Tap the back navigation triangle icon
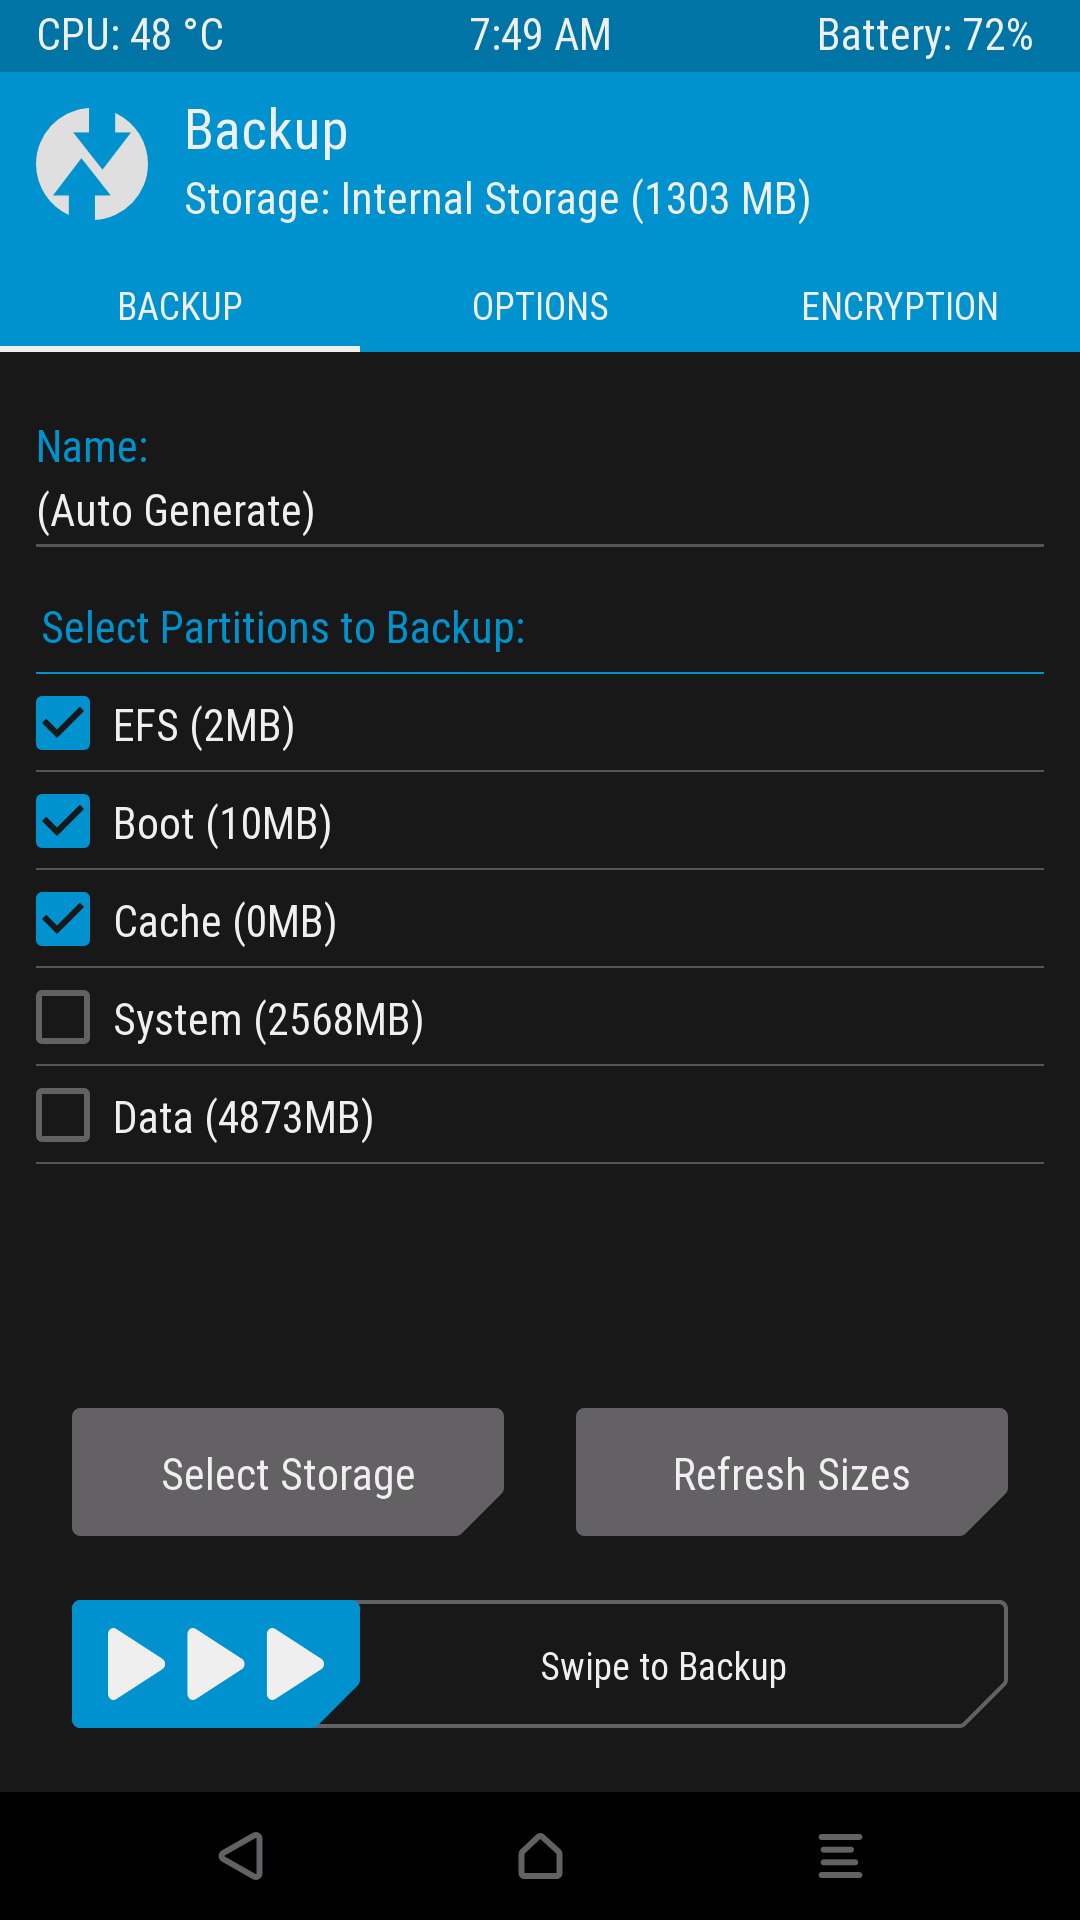Image resolution: width=1080 pixels, height=1920 pixels. coord(241,1856)
